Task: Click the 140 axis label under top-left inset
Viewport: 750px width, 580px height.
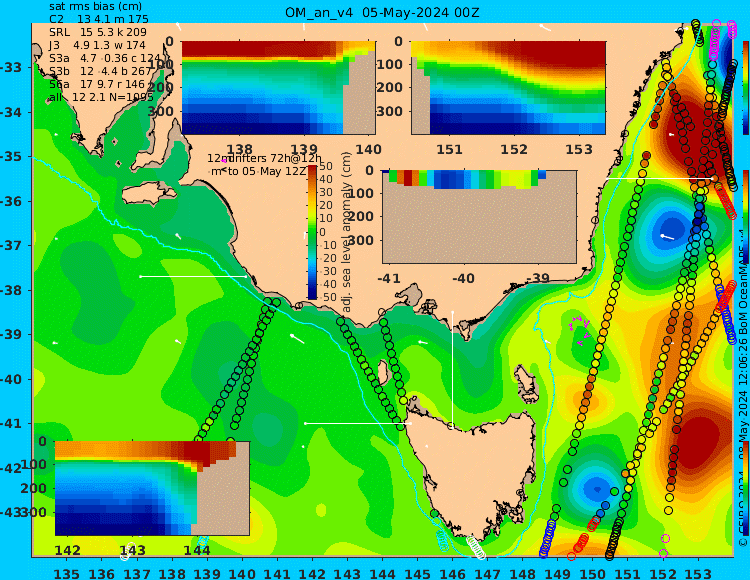Action: [x=368, y=149]
